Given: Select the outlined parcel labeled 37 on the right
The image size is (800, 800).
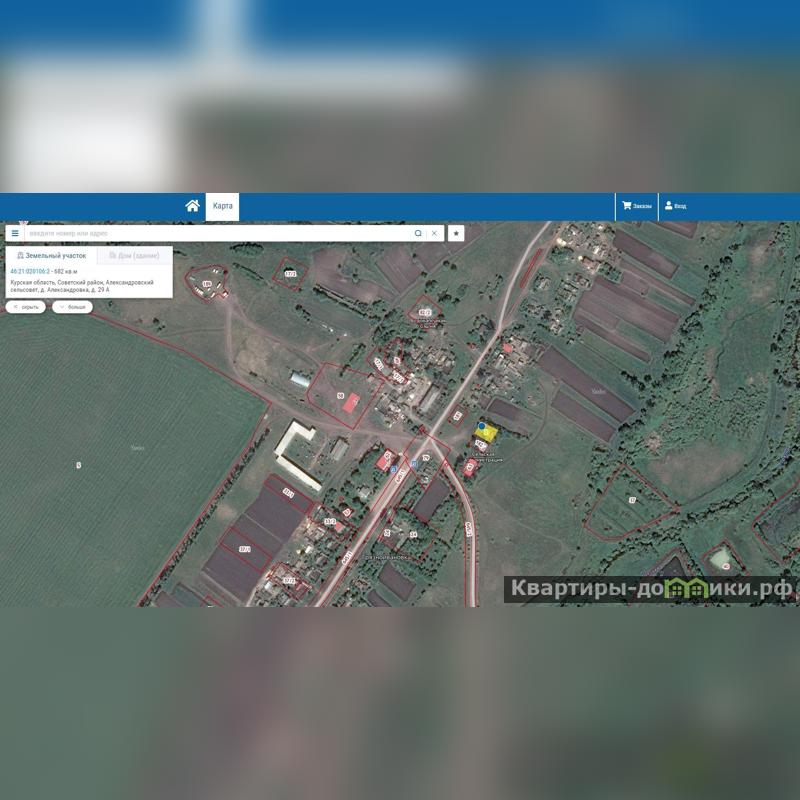Looking at the screenshot, I should [x=630, y=498].
